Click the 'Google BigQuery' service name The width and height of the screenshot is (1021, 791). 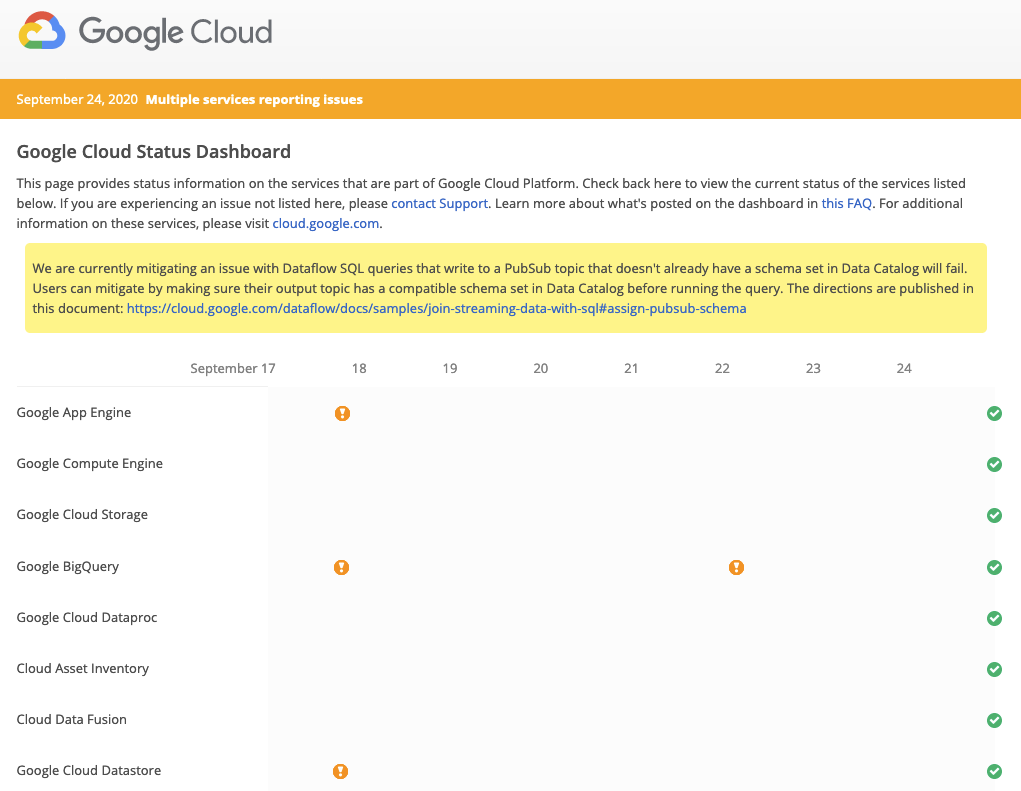pyautogui.click(x=68, y=566)
